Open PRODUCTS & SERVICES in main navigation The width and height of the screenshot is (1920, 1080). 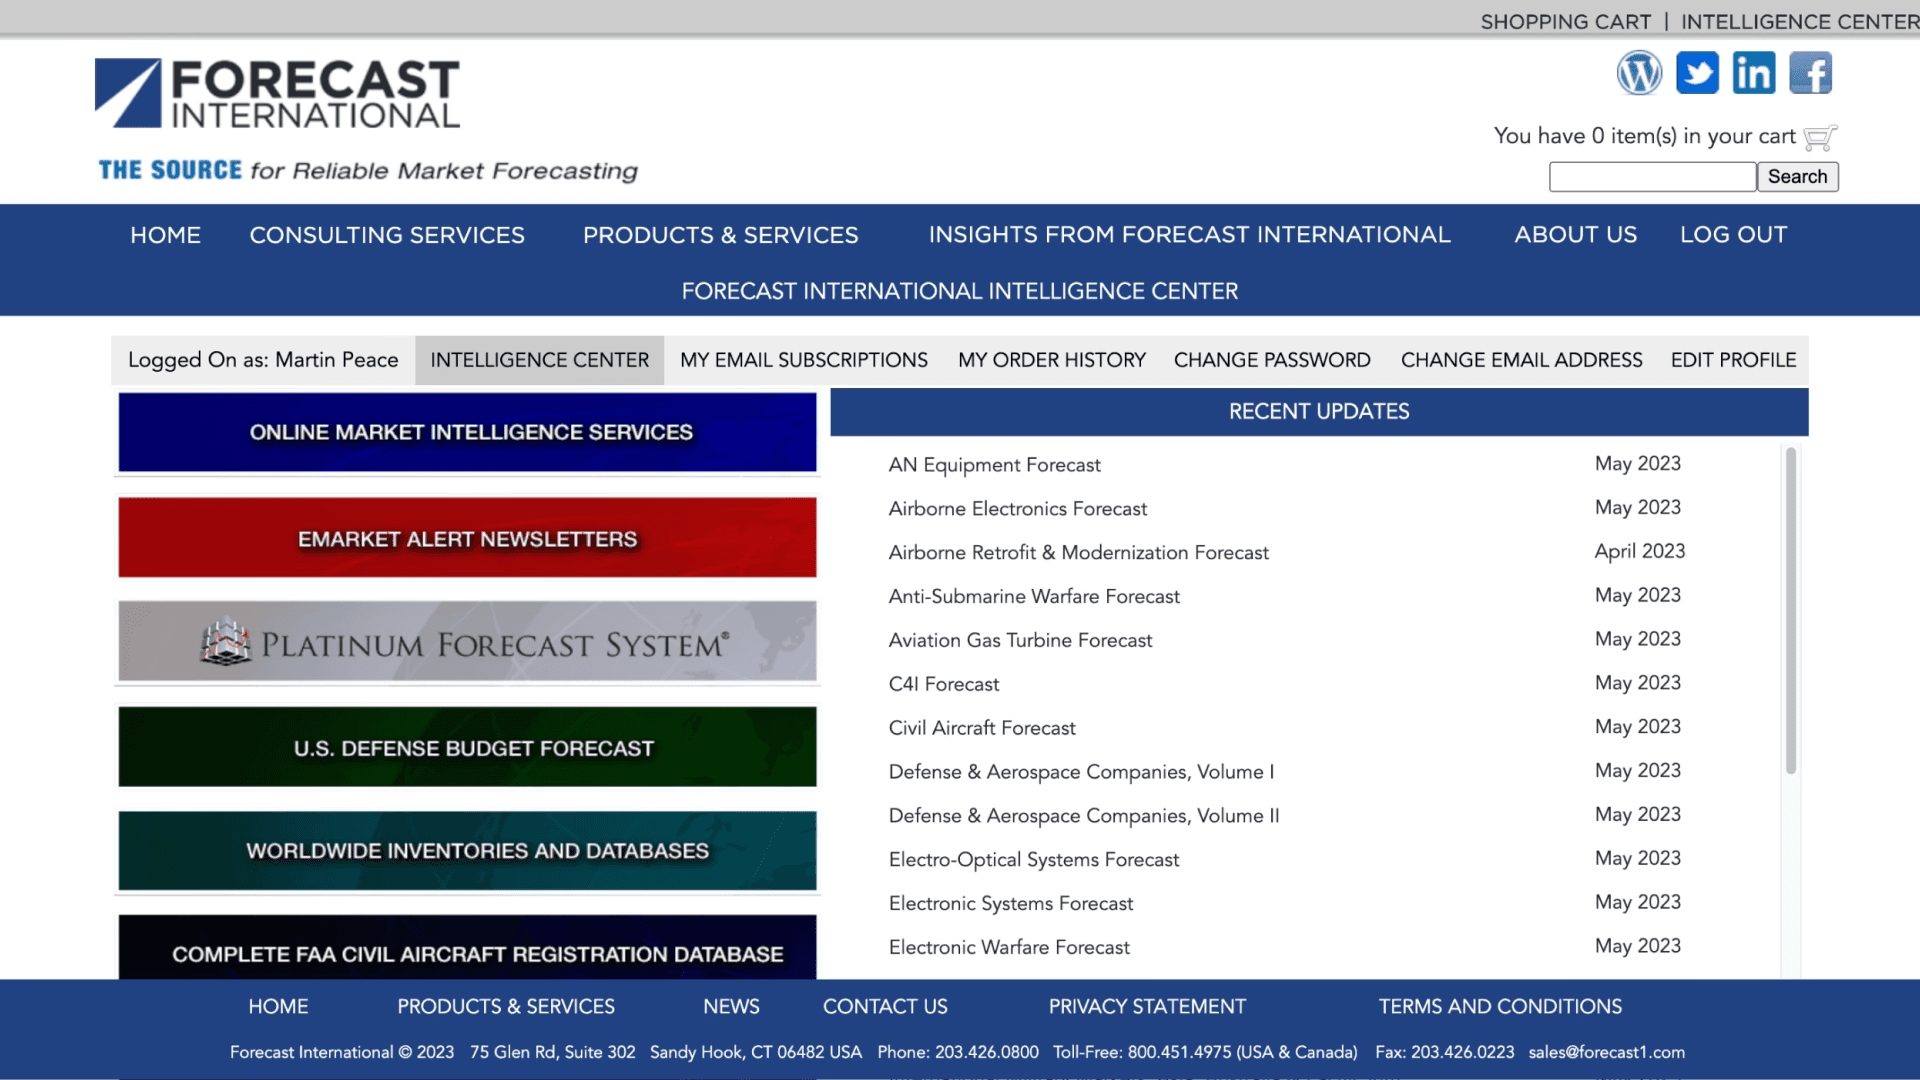coord(720,235)
